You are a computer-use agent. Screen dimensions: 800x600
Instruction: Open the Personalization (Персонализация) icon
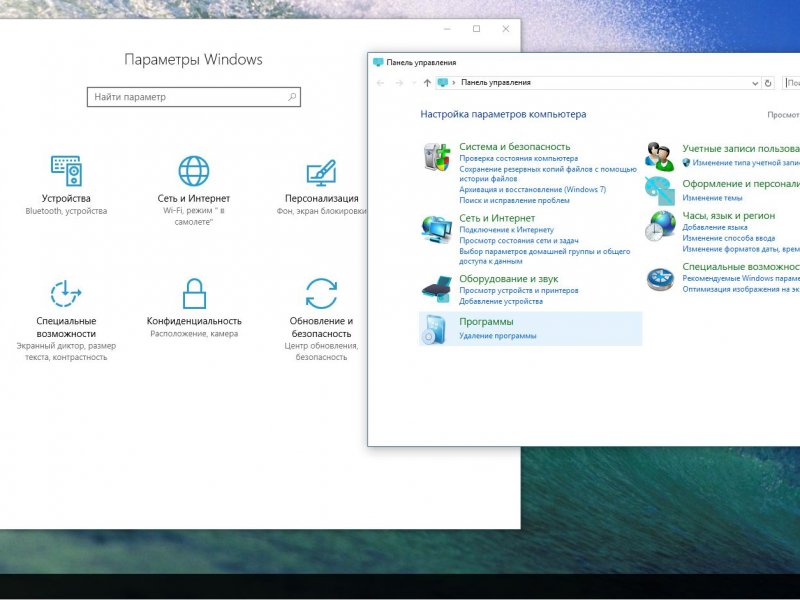321,172
